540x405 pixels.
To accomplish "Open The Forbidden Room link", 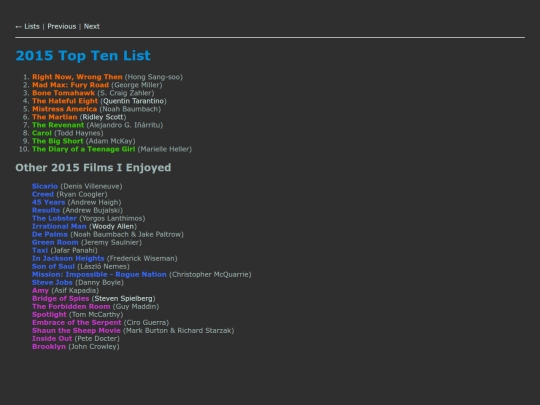I will (71, 307).
